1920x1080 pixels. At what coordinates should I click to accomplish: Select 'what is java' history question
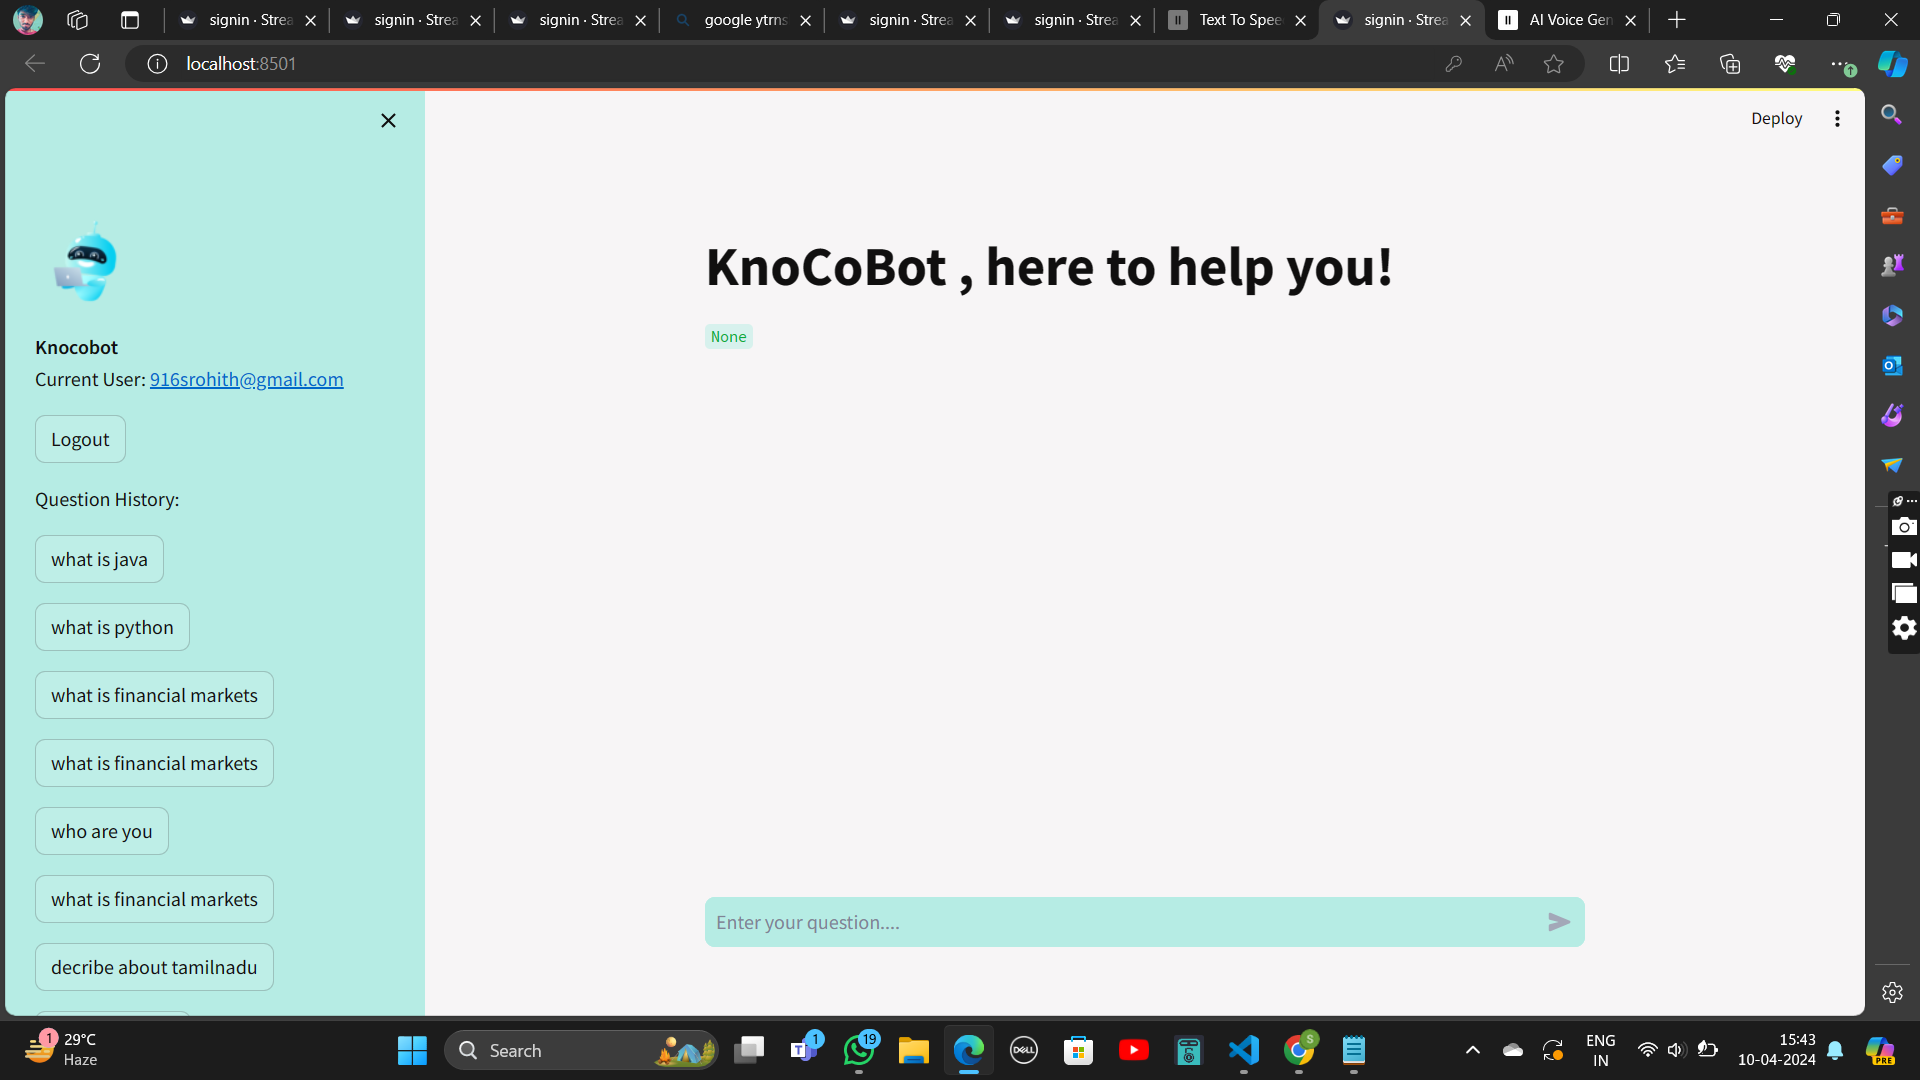[99, 559]
